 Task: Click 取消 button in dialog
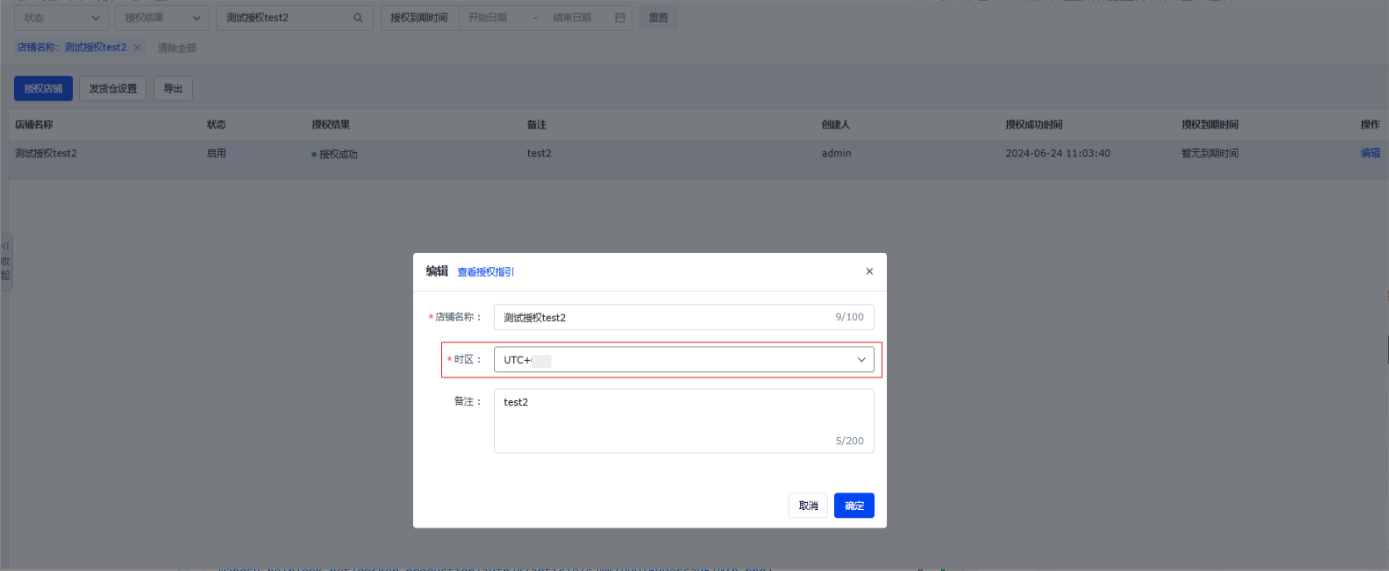coord(808,506)
